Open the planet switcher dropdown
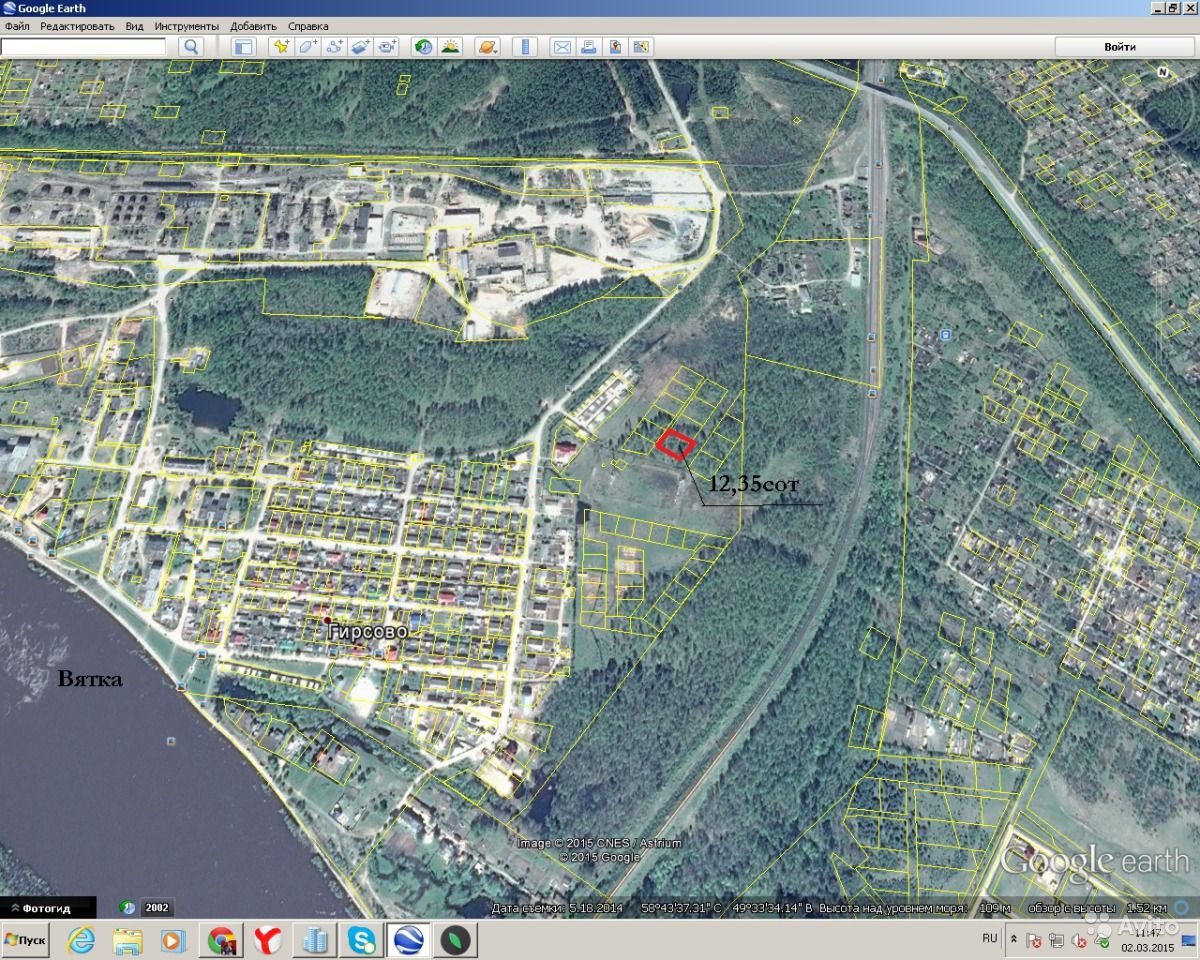 coord(487,46)
